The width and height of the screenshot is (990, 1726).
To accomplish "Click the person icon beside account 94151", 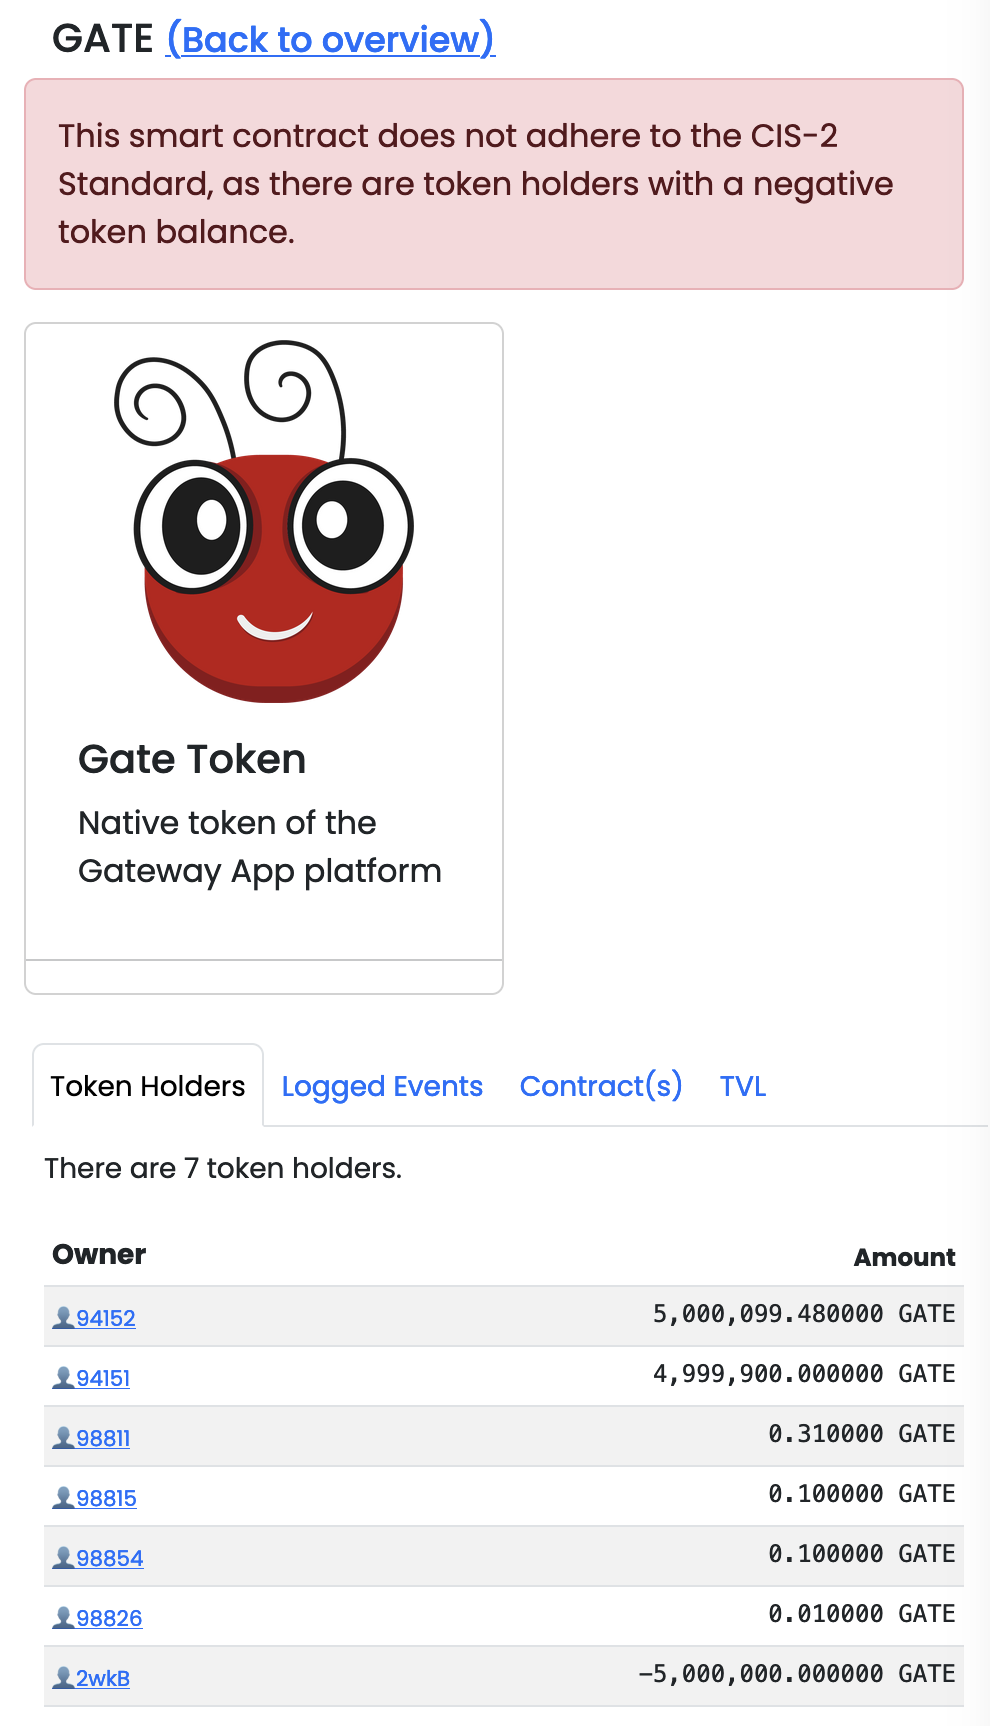I will coord(64,1378).
